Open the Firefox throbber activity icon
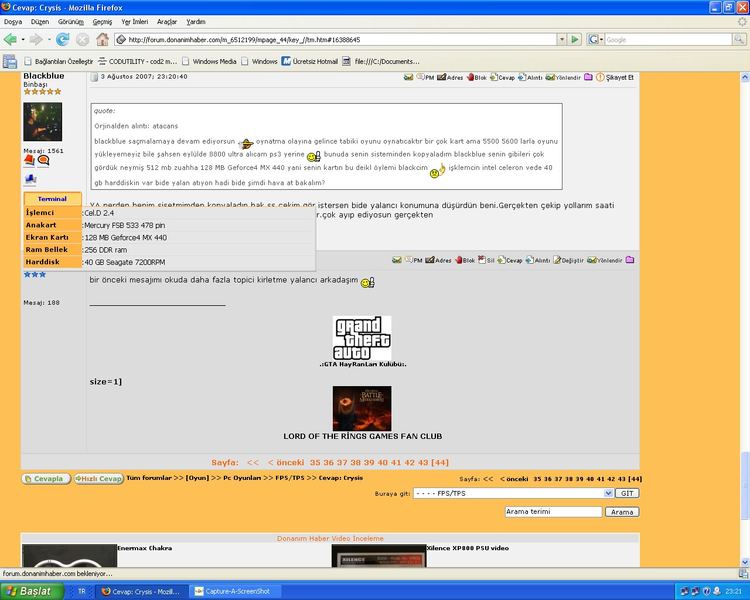This screenshot has width=750, height=600. 742,22
